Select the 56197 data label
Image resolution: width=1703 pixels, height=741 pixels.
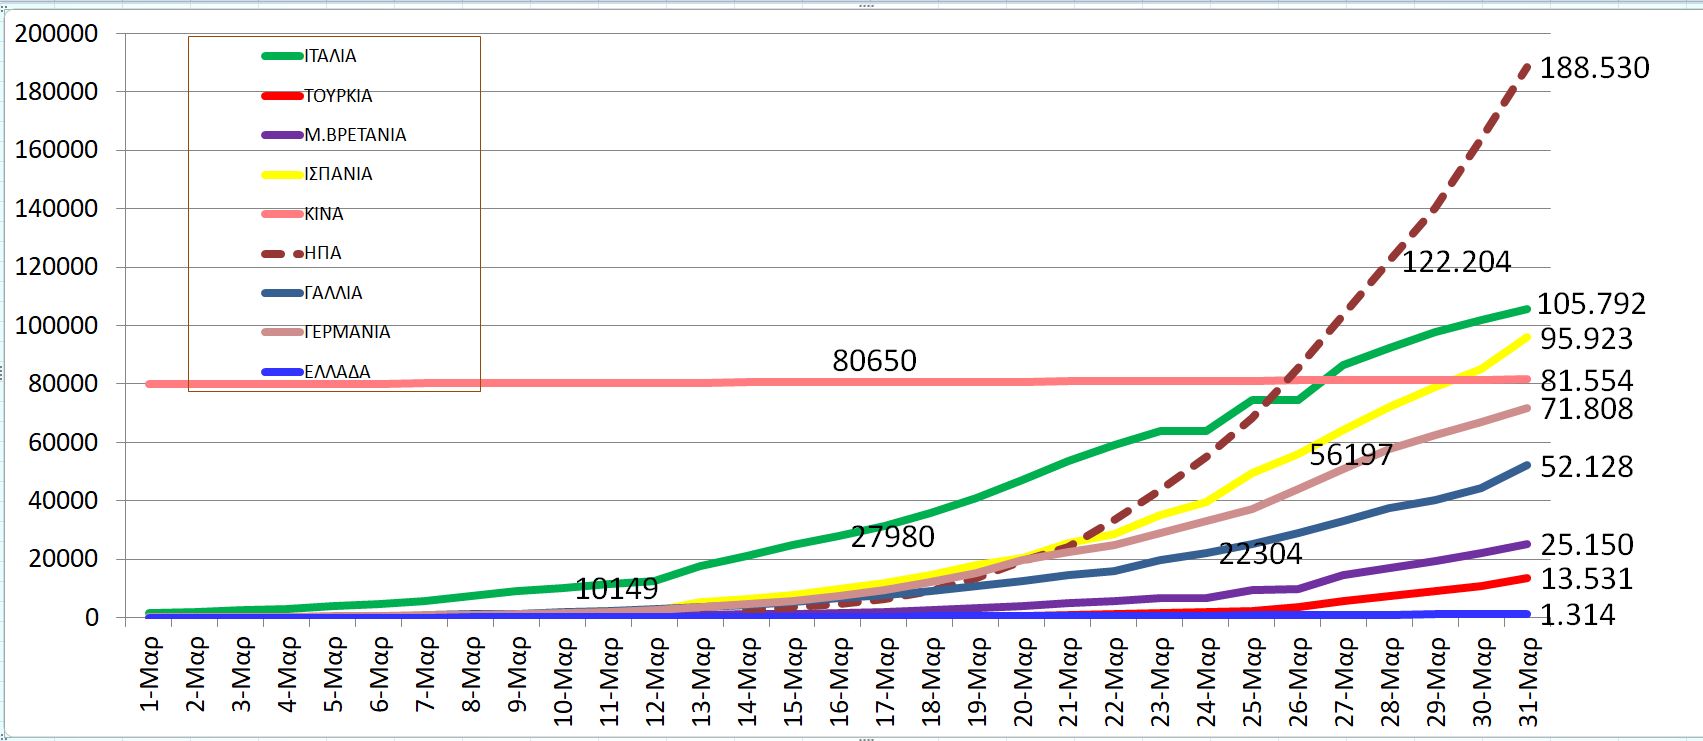[1350, 455]
